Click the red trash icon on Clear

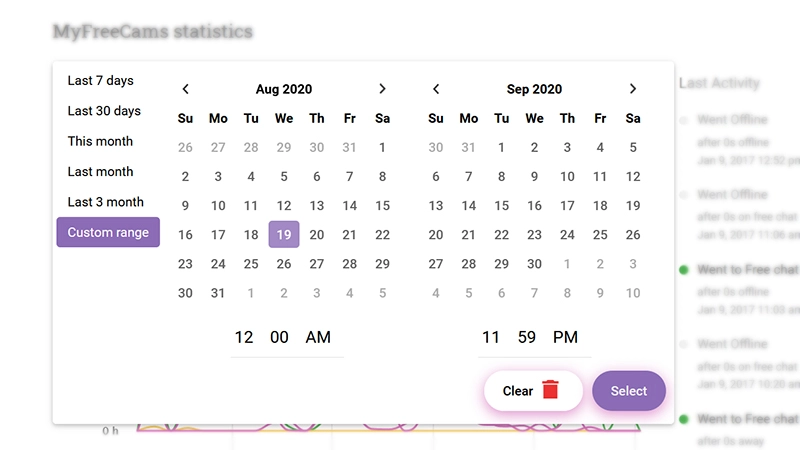[x=551, y=390]
